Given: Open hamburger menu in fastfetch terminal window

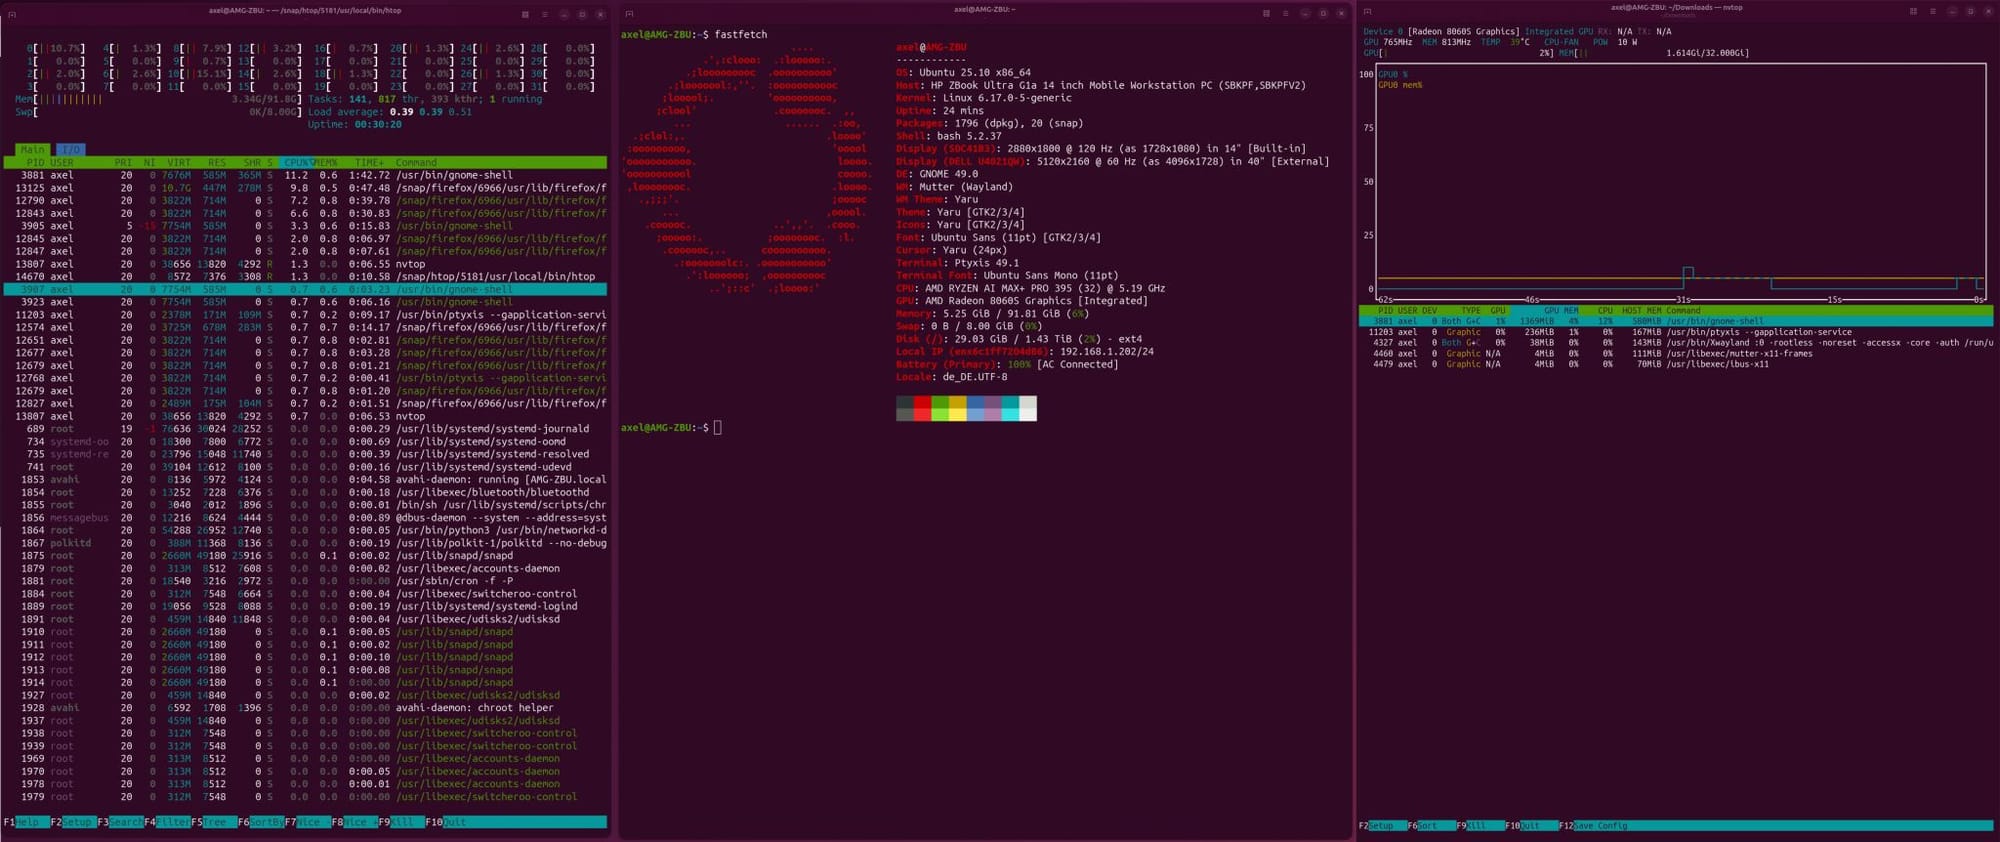Looking at the screenshot, I should [x=1286, y=13].
